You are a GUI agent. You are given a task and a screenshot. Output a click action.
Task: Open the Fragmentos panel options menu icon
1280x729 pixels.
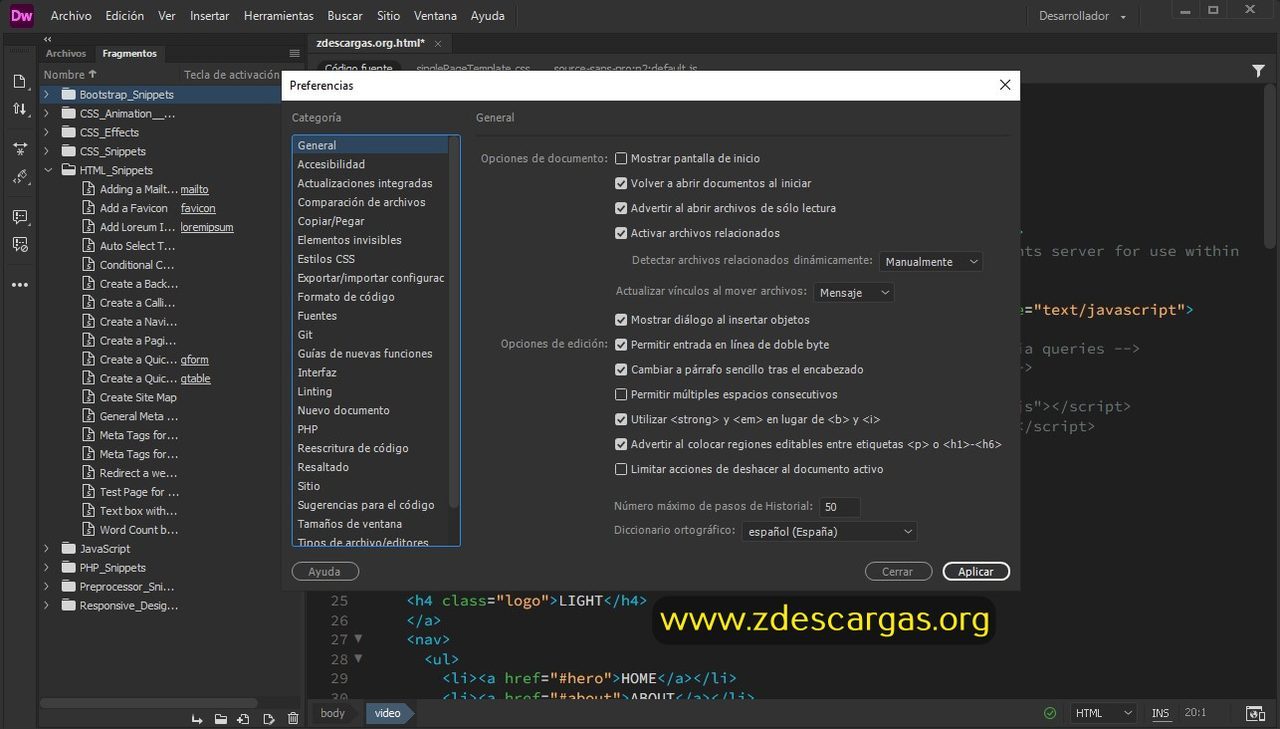(294, 54)
